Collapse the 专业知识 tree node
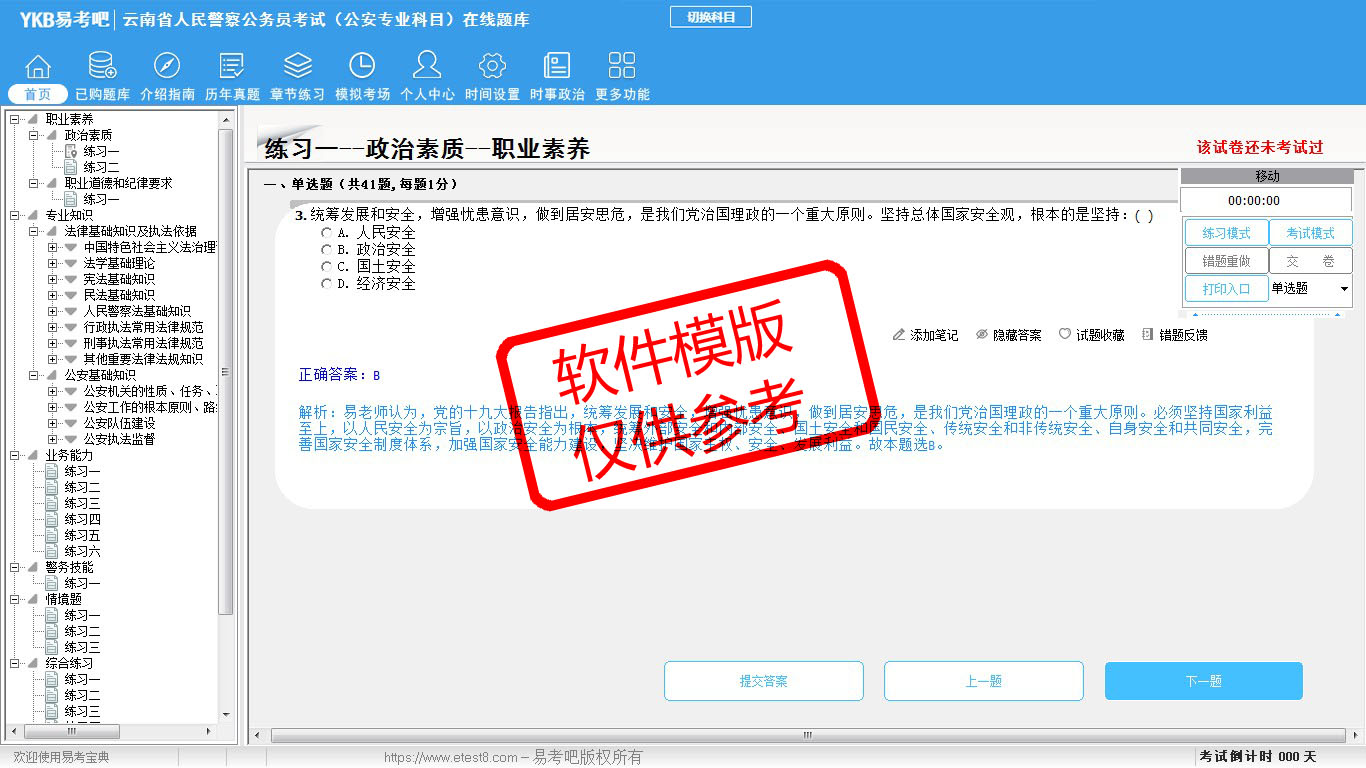 pyautogui.click(x=14, y=215)
